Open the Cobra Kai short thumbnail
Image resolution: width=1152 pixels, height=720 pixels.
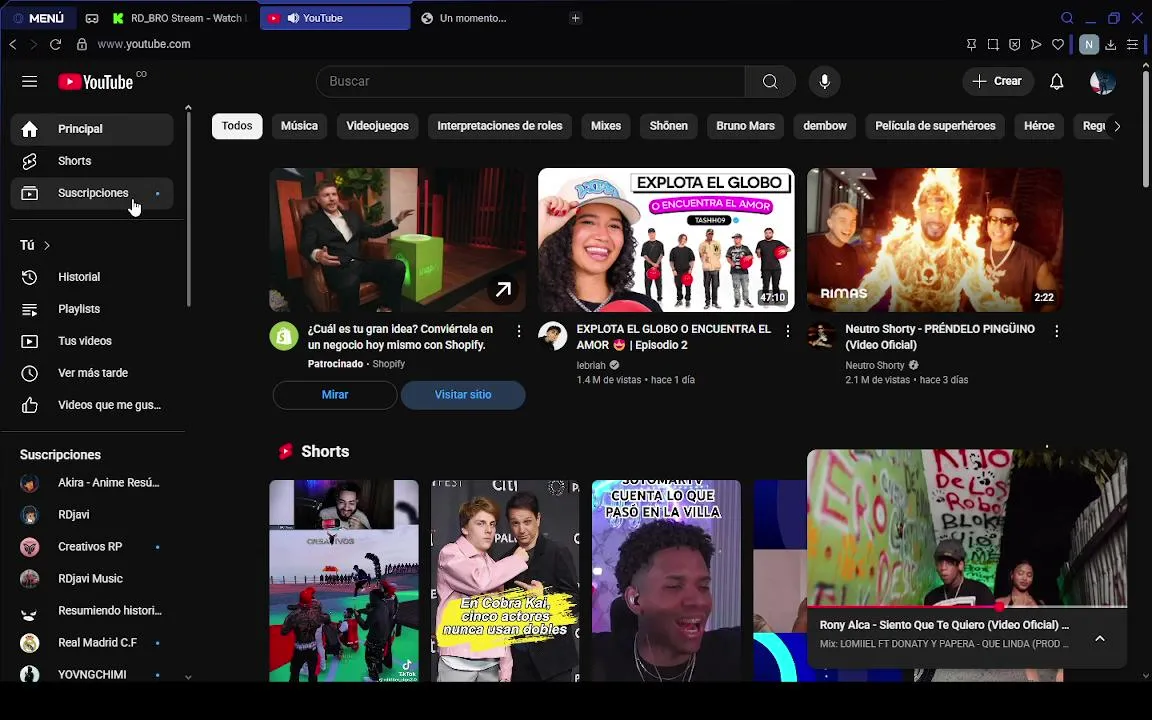505,581
